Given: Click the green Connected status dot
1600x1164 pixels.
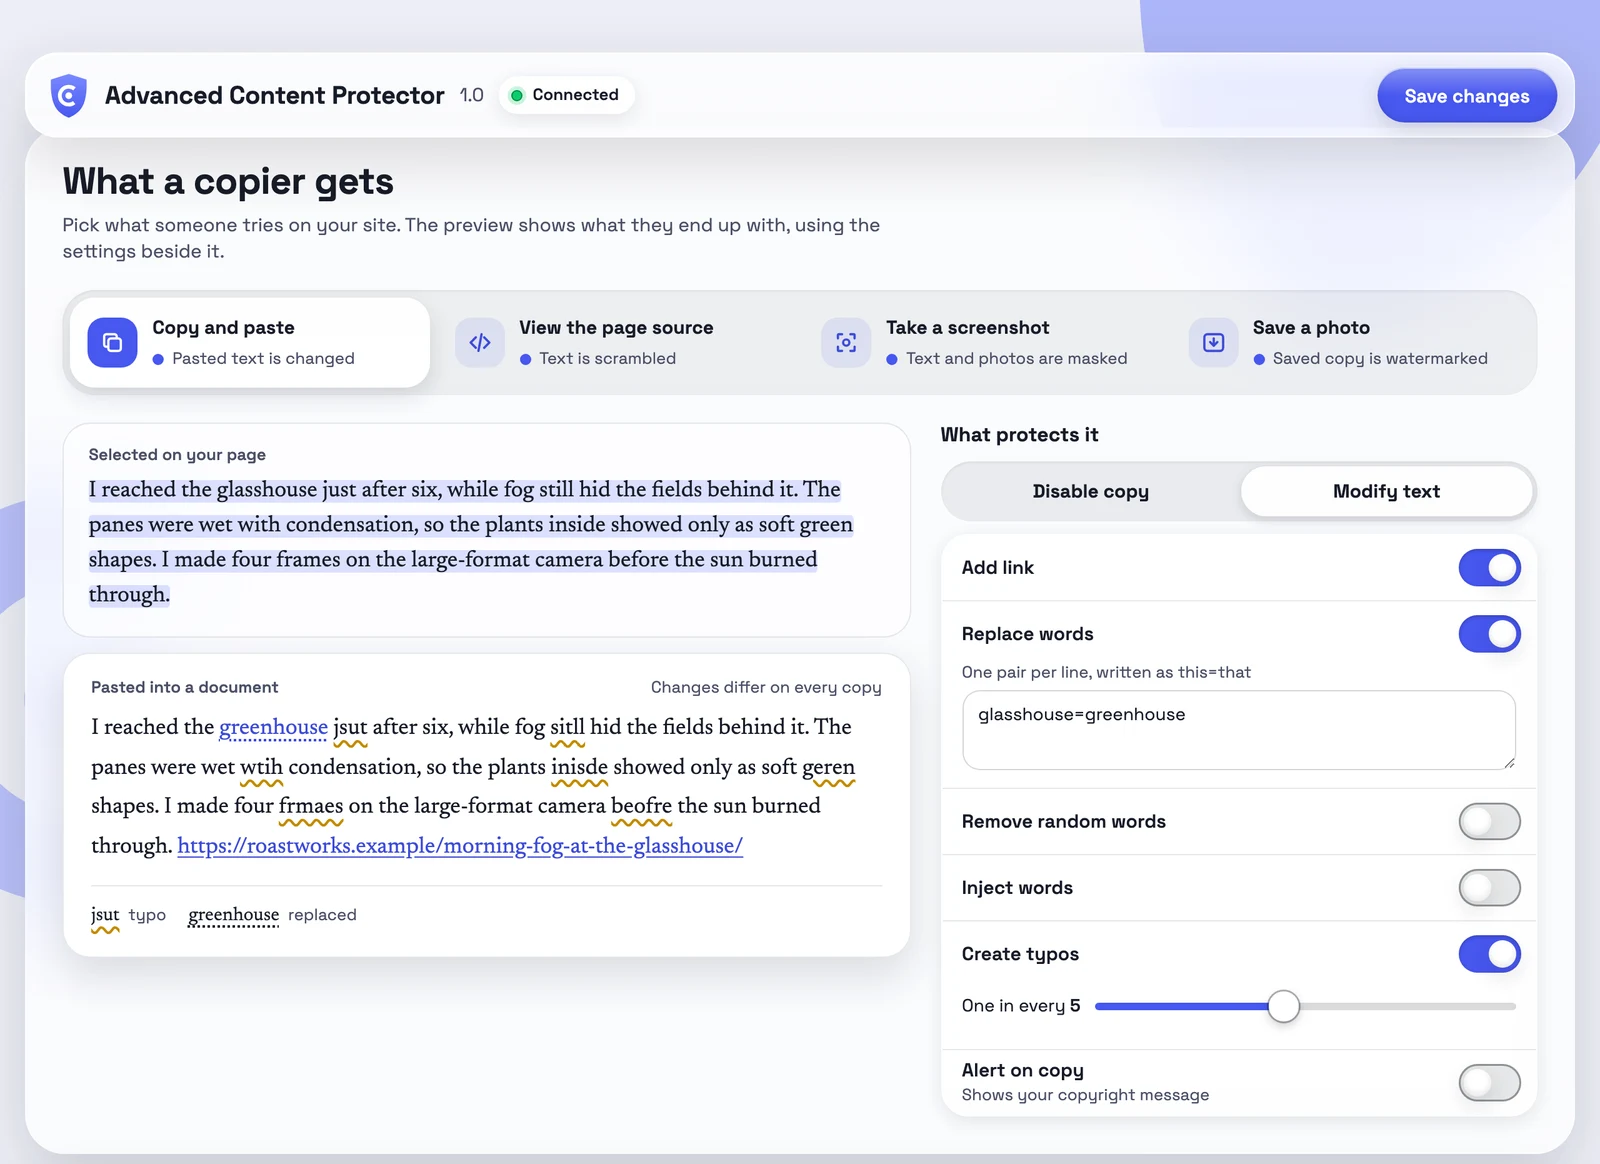Looking at the screenshot, I should click(x=517, y=96).
